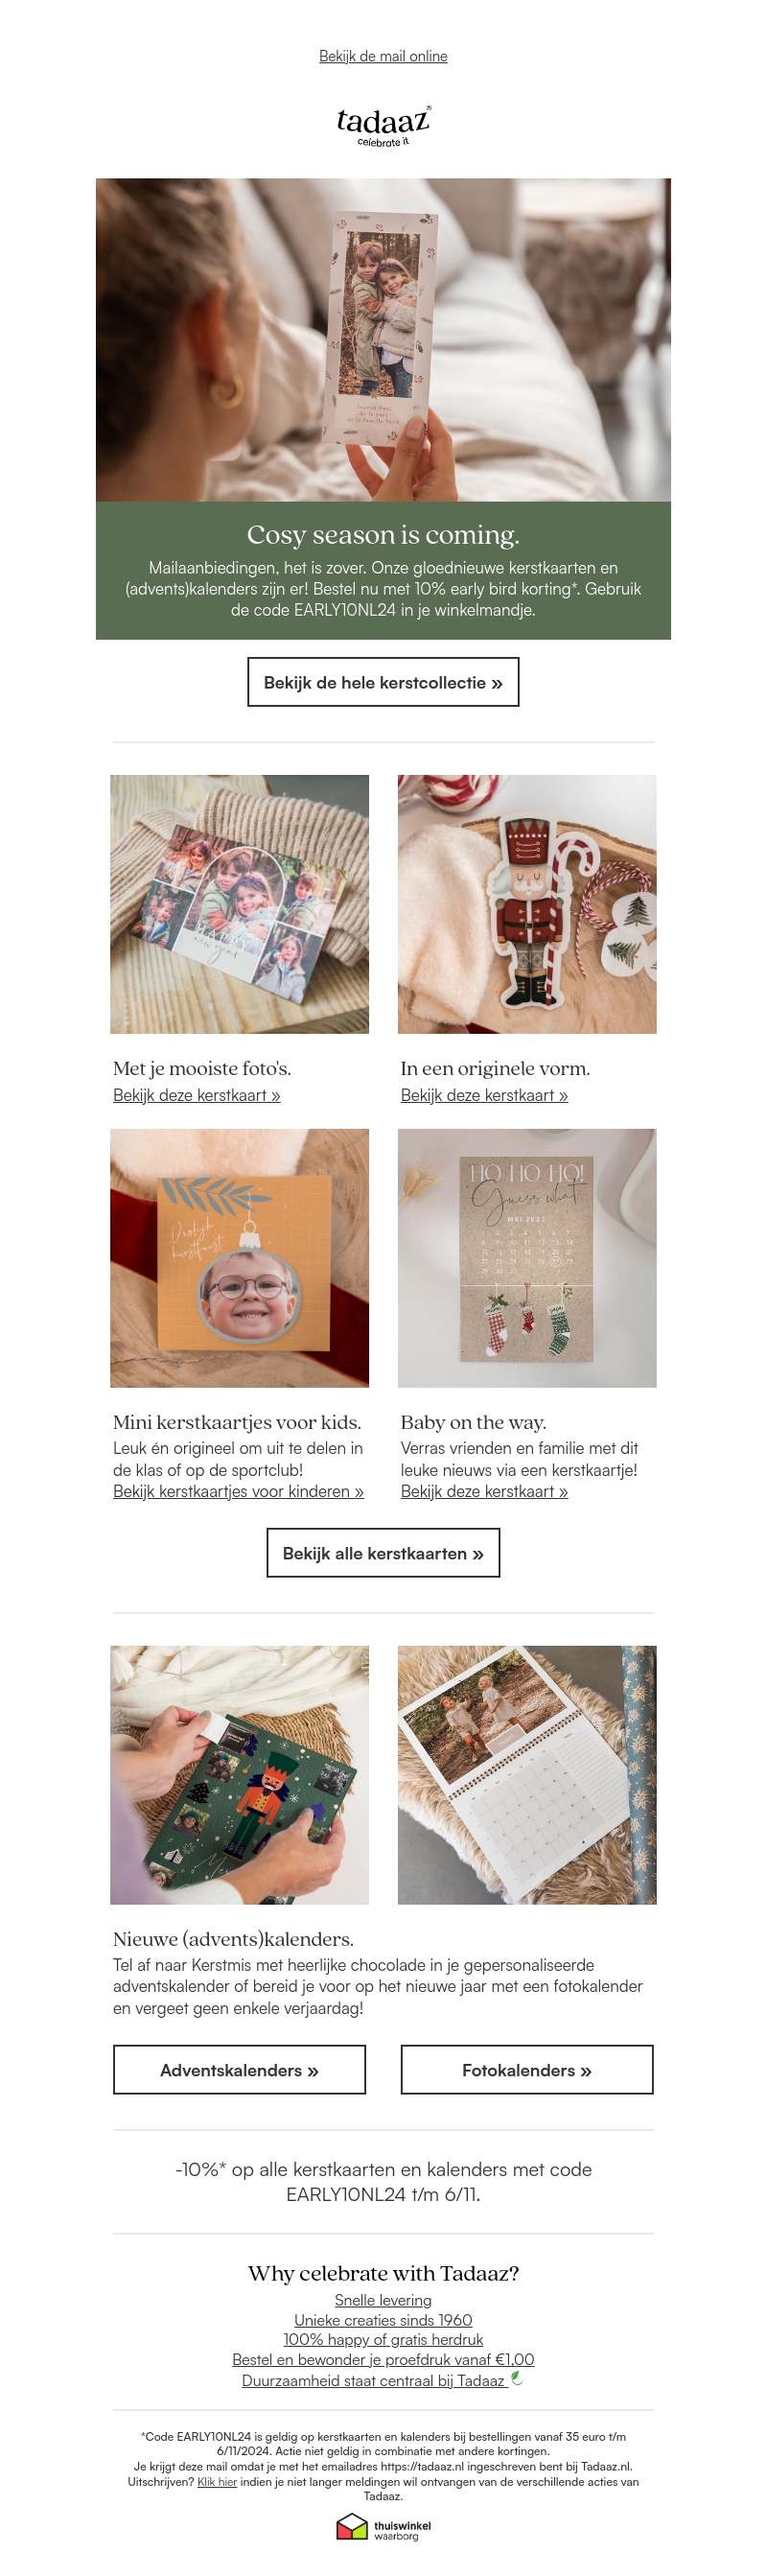Open the "Bekijk de mail online" link
Viewport: 767px width, 2576px height.
point(383,56)
